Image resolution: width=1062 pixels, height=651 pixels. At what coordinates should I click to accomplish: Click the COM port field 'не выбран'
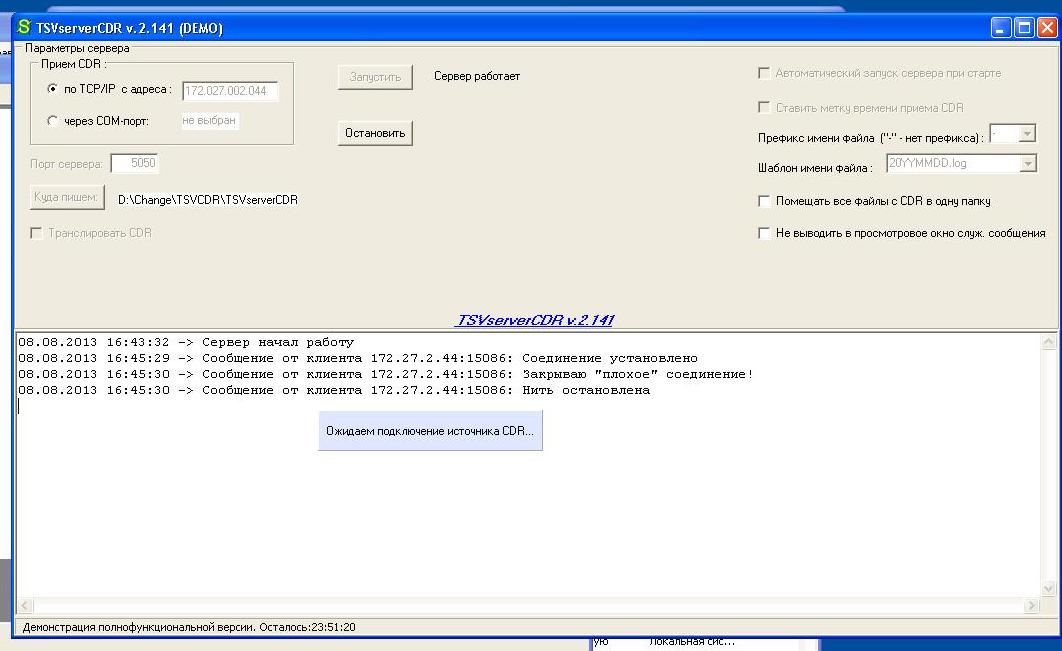pos(209,121)
